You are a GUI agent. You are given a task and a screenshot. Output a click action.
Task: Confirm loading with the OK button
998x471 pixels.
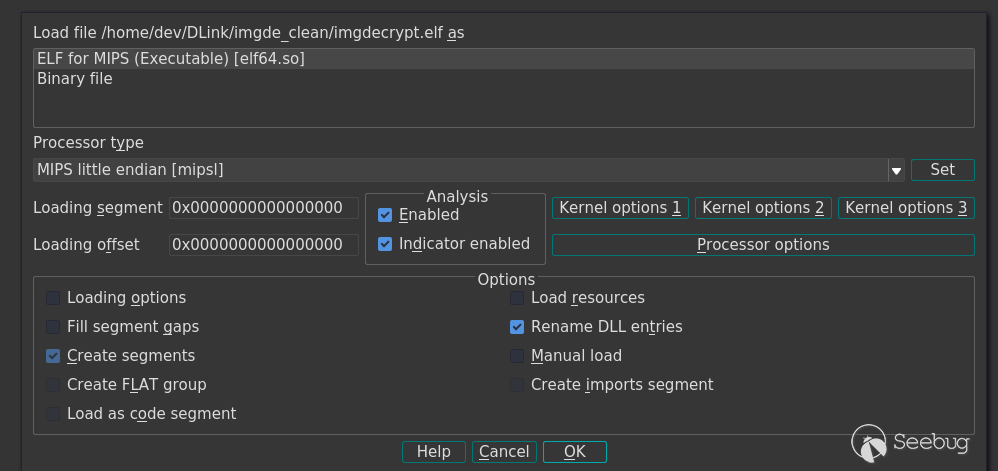coord(575,452)
